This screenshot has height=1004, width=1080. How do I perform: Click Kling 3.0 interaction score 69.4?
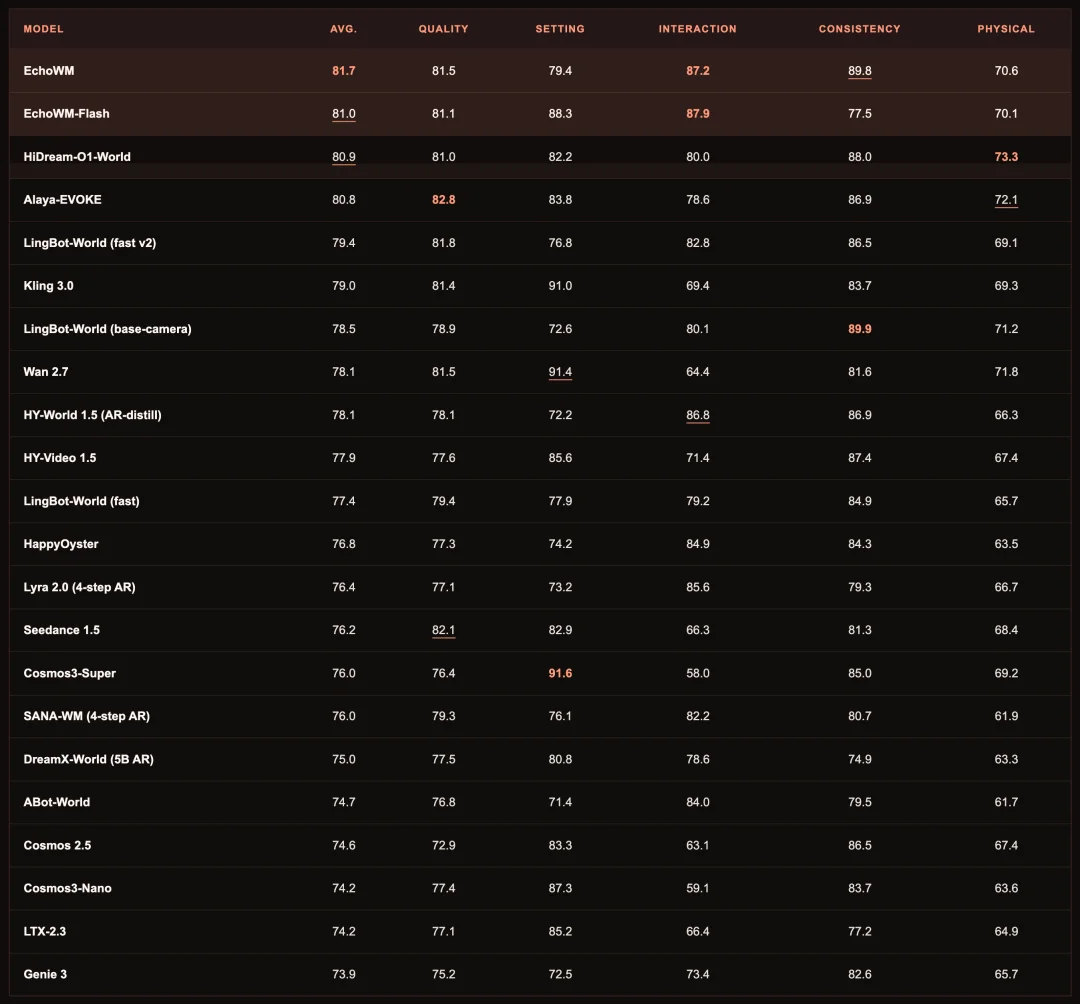click(x=698, y=286)
